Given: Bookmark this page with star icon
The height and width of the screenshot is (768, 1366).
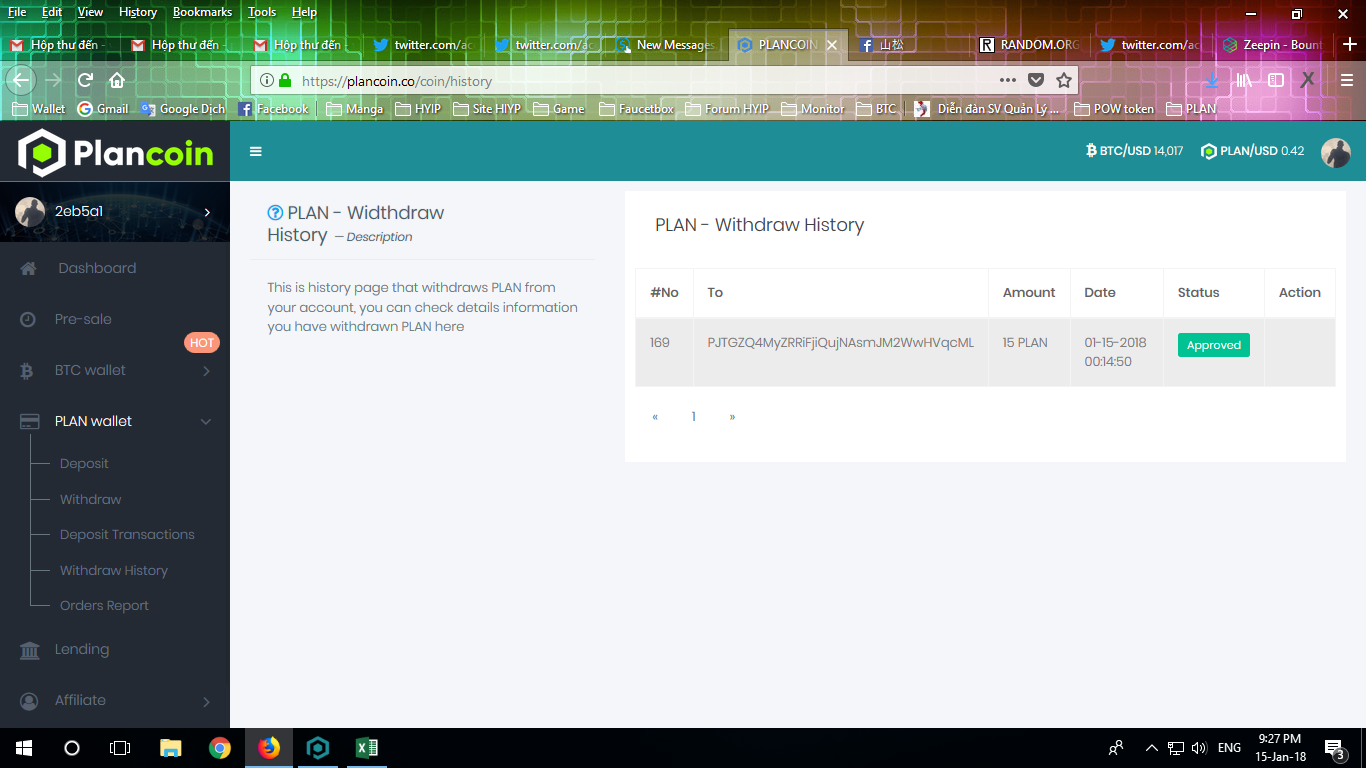Looking at the screenshot, I should (1064, 80).
